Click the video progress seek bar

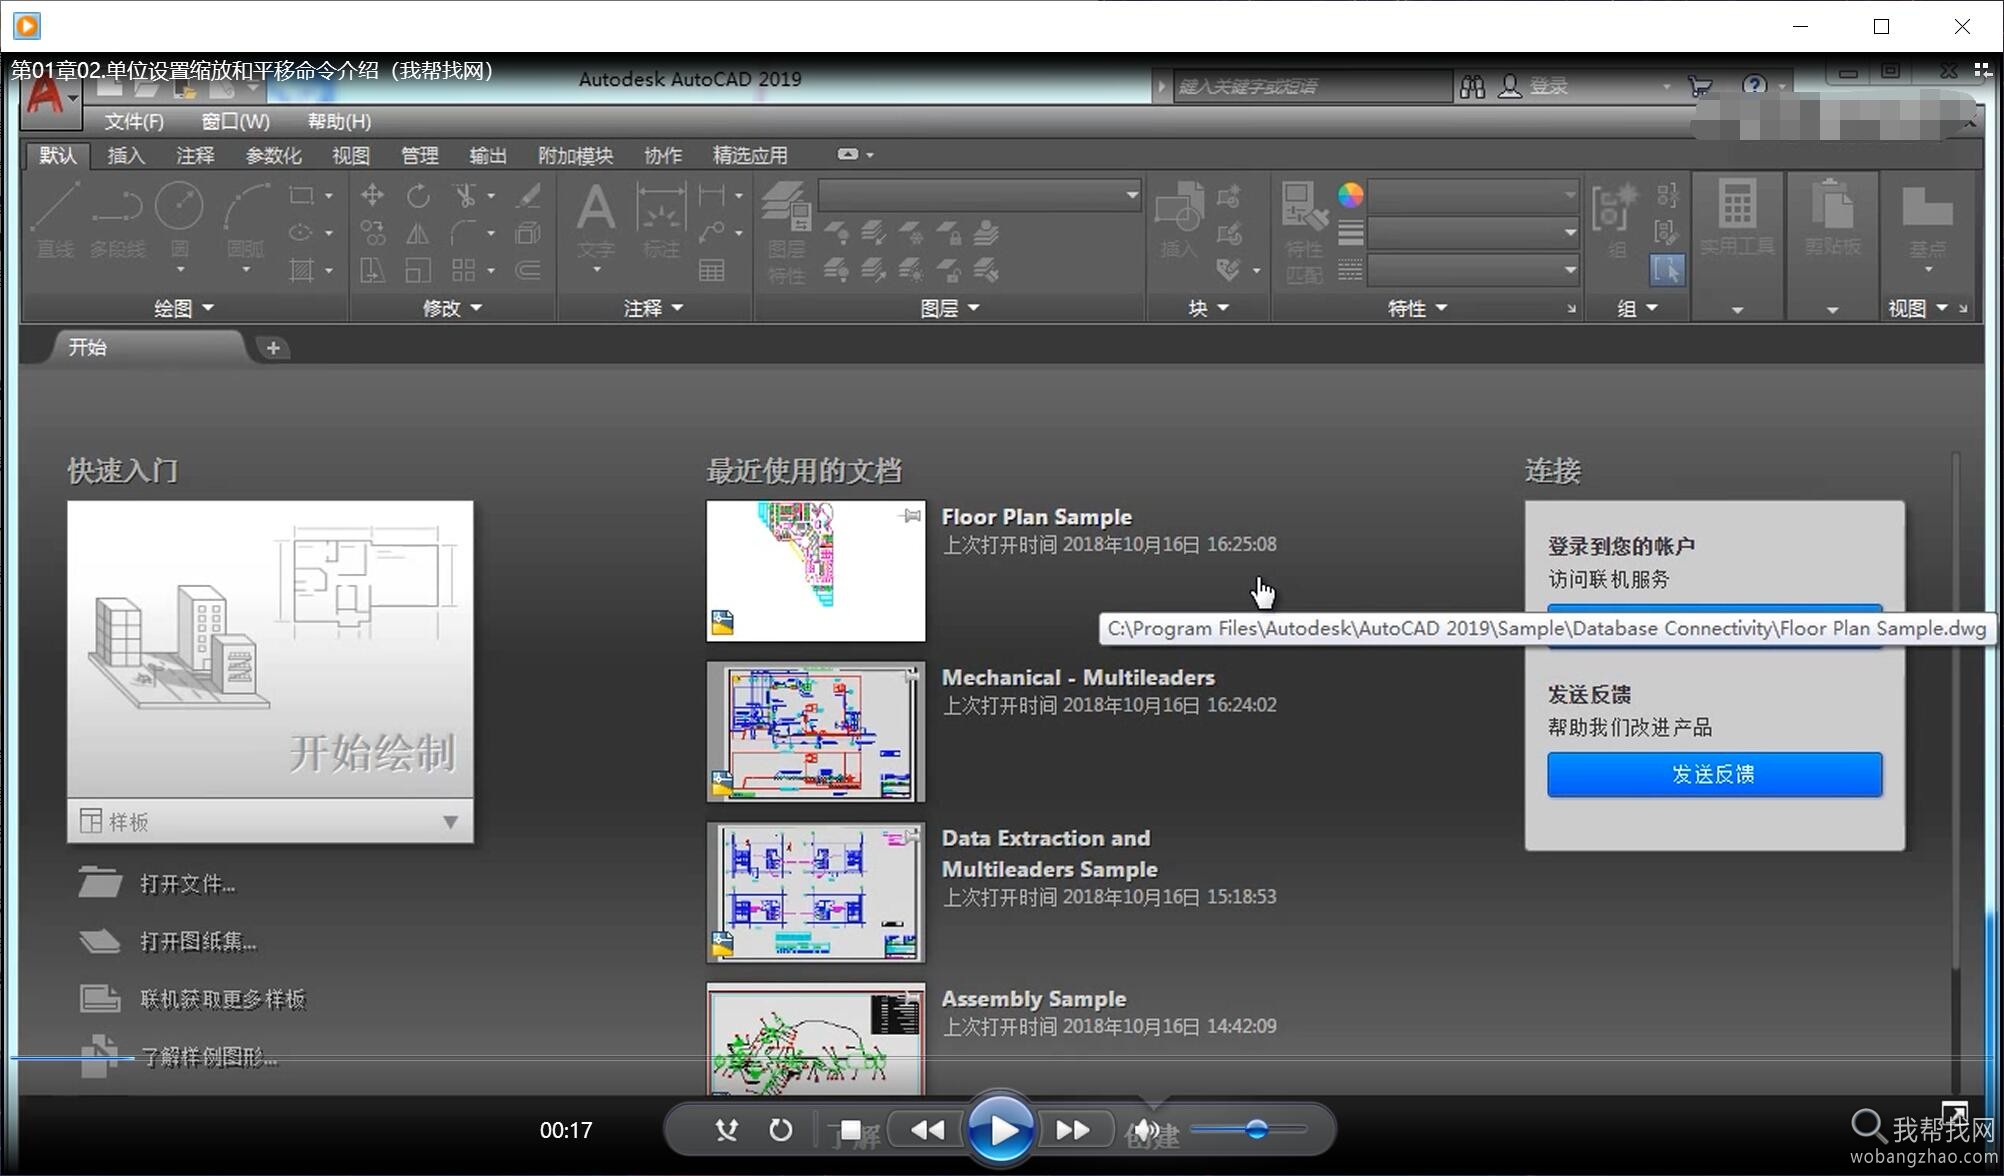1002,1057
